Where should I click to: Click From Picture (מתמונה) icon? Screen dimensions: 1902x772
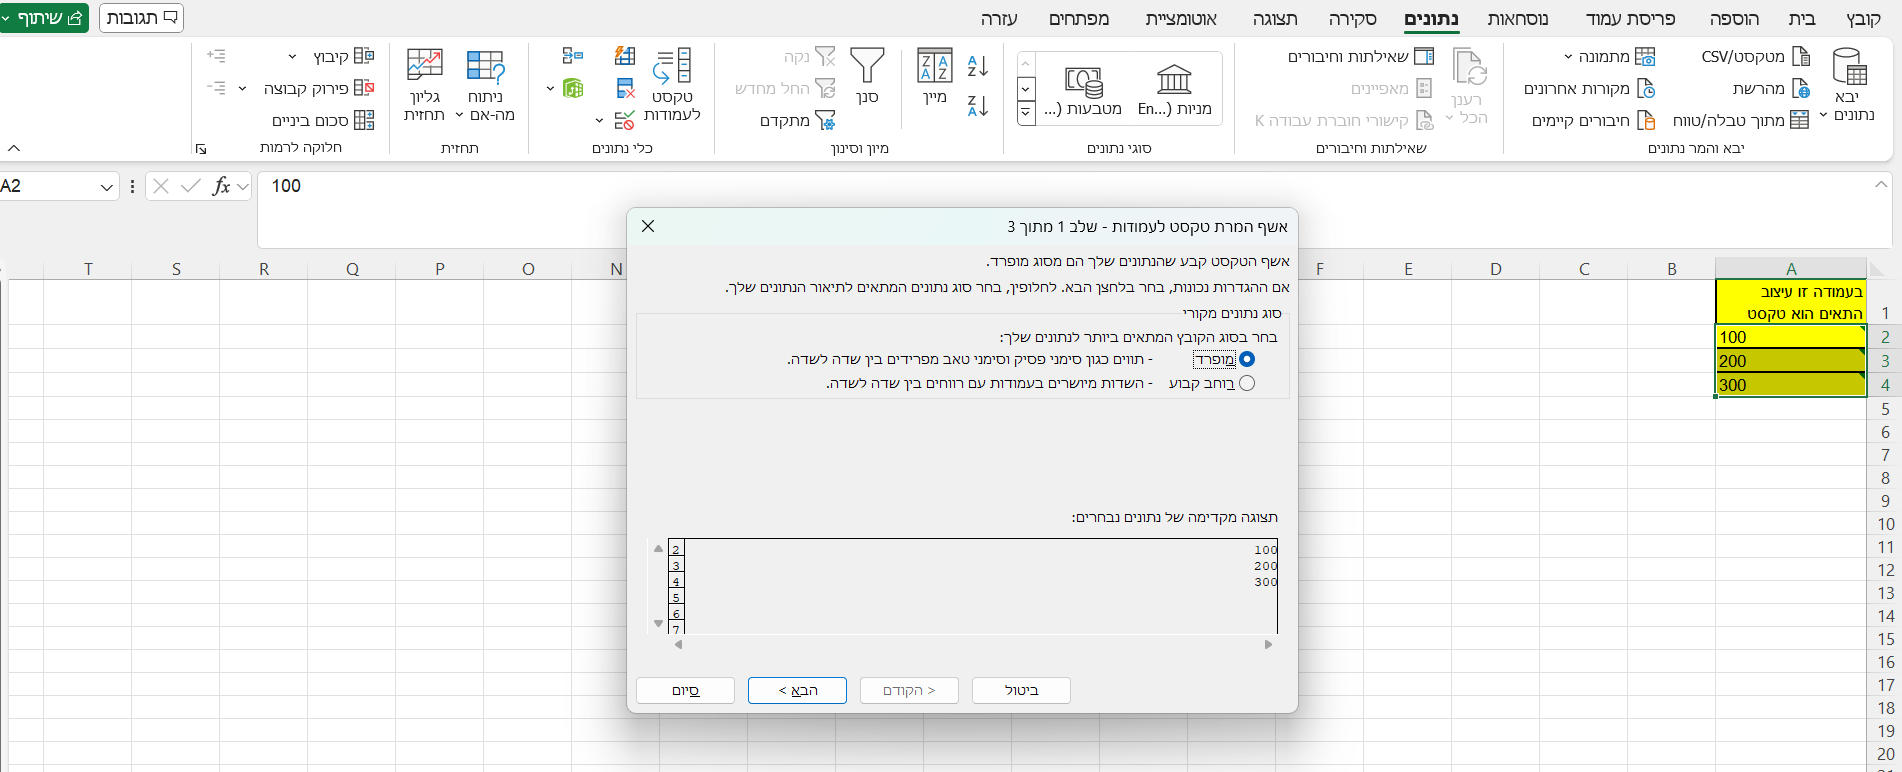pos(1644,56)
